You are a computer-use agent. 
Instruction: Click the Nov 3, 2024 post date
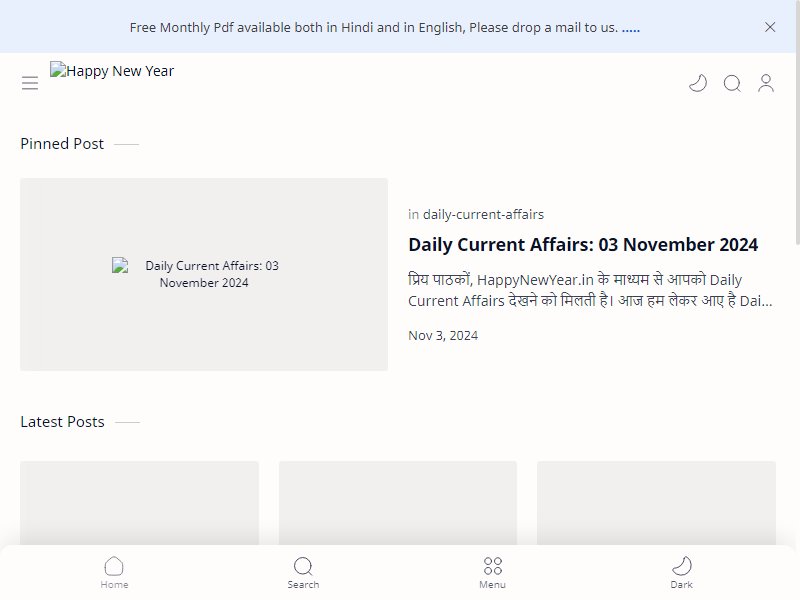click(x=443, y=335)
